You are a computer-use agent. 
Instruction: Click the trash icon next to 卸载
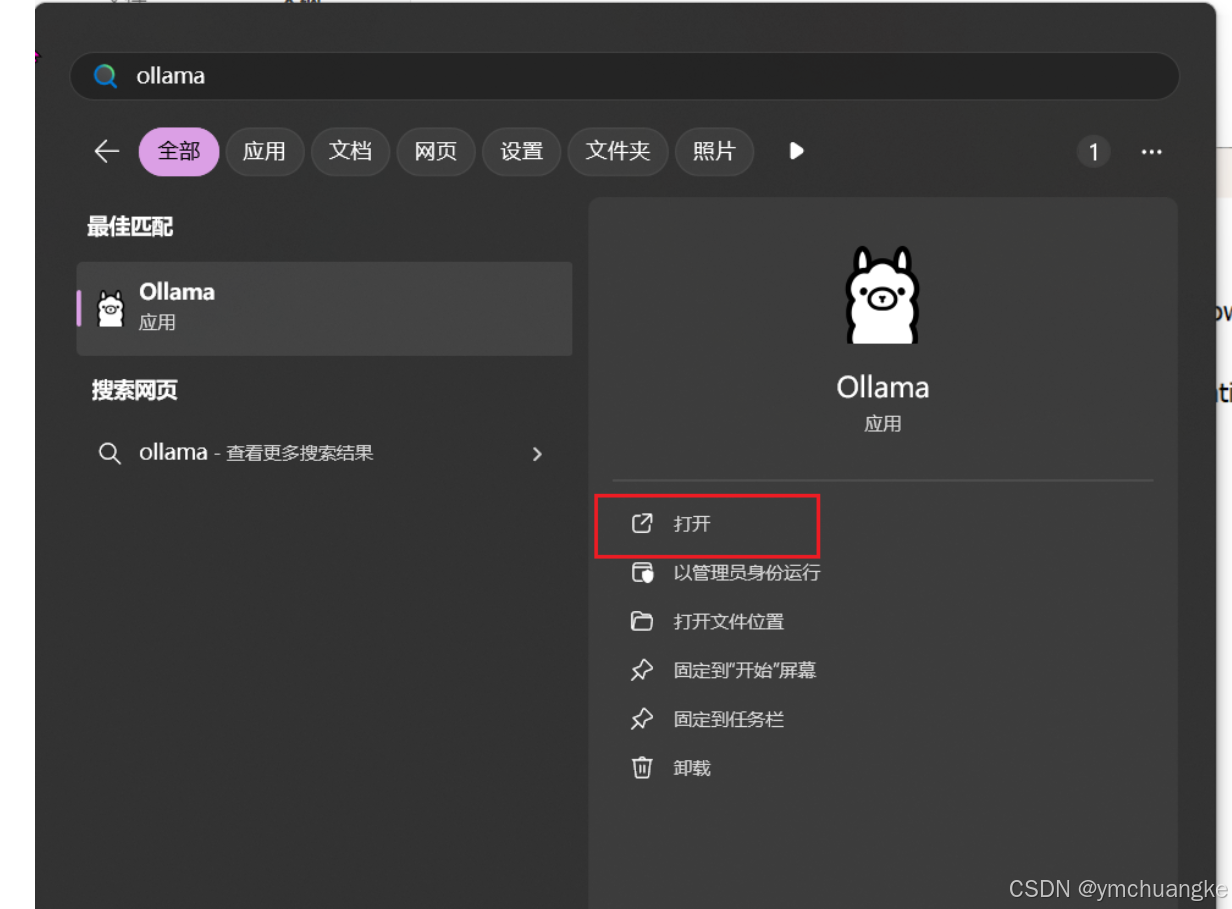[x=642, y=767]
